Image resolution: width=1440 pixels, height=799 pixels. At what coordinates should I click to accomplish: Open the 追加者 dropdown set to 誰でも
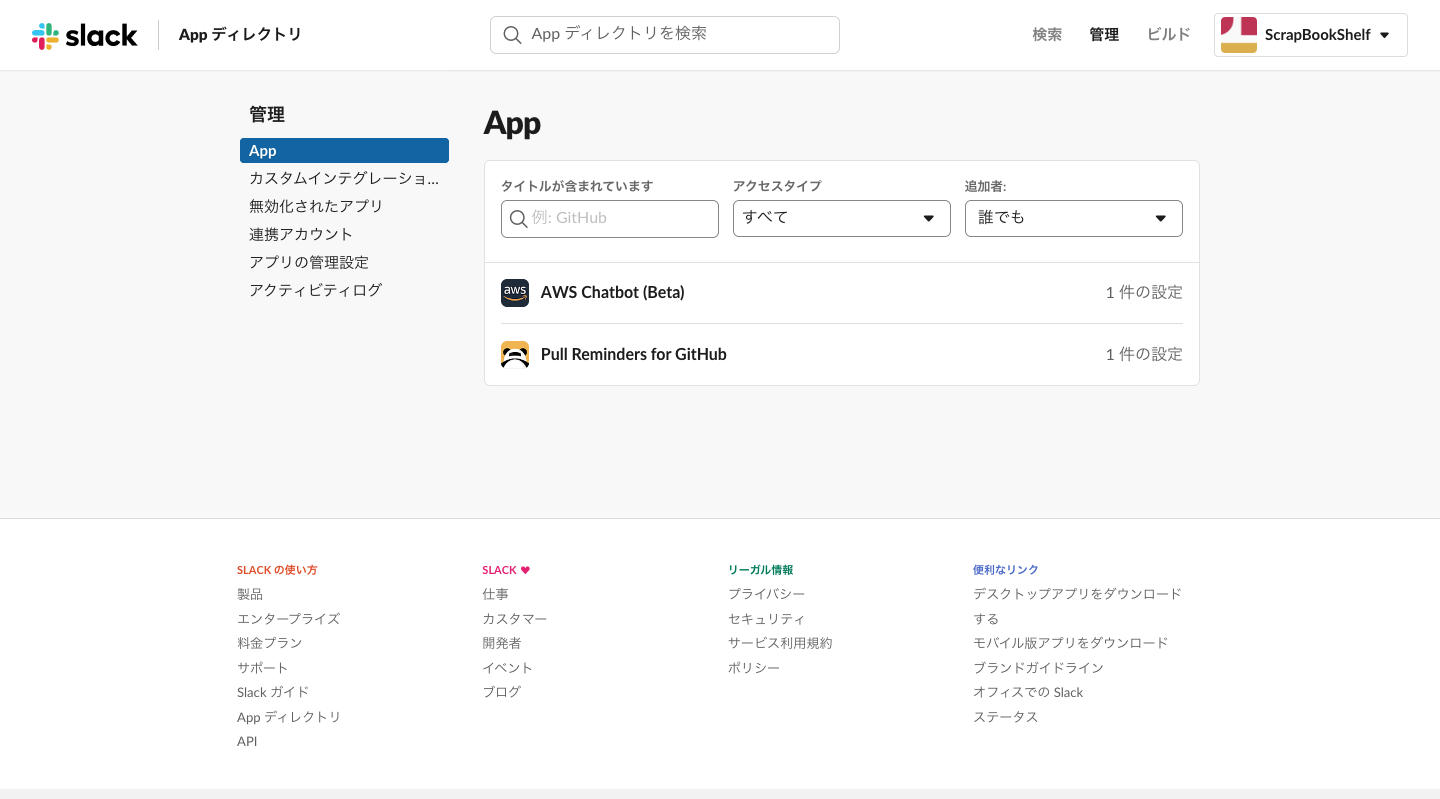pyautogui.click(x=1073, y=218)
